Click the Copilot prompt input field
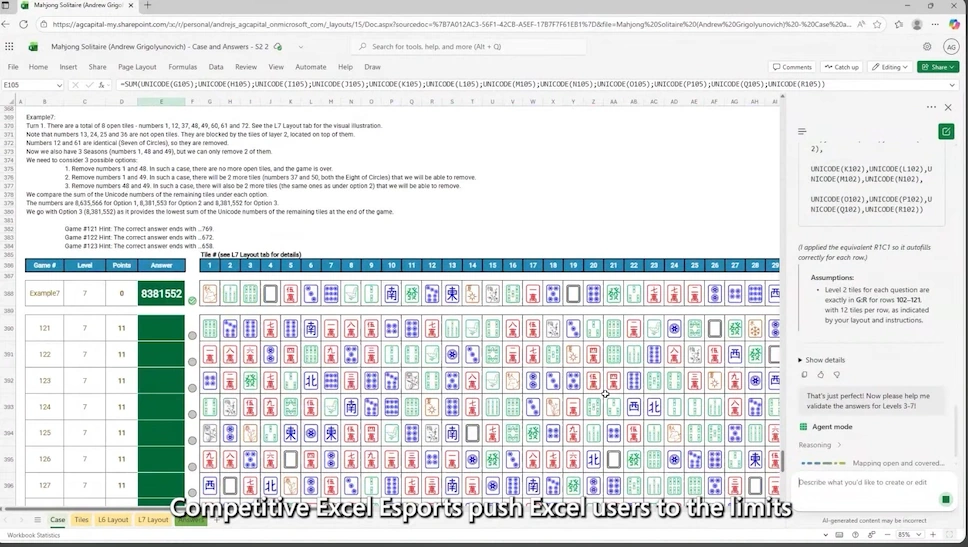 866,482
